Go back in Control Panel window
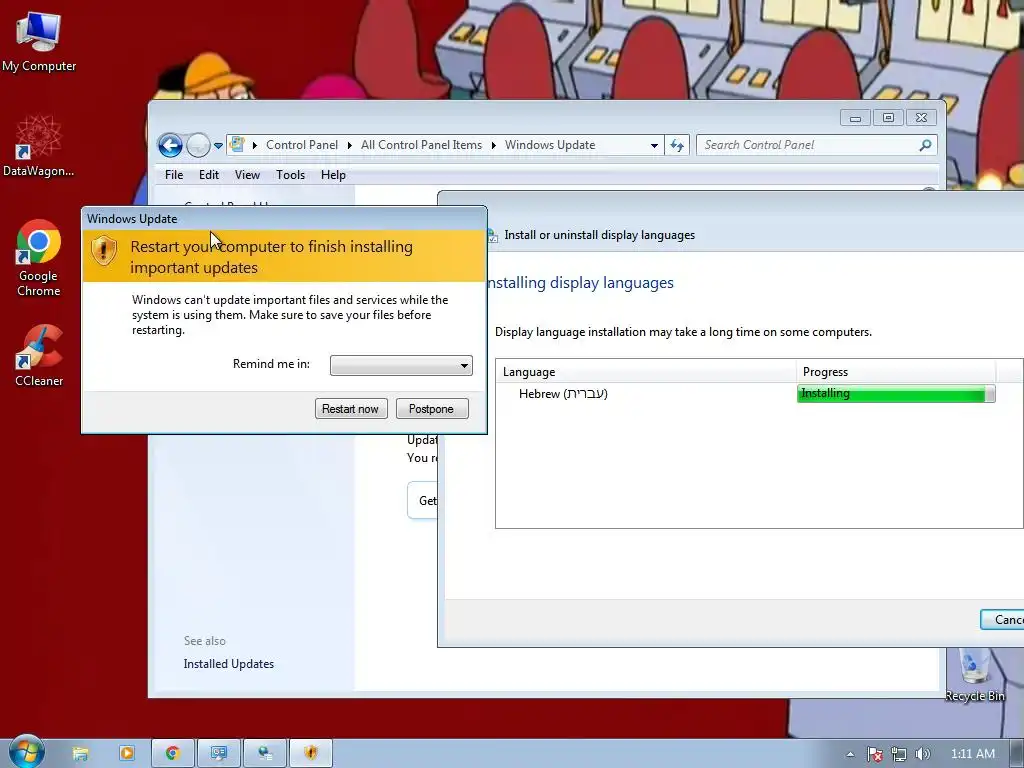Viewport: 1024px width, 768px height. (170, 145)
